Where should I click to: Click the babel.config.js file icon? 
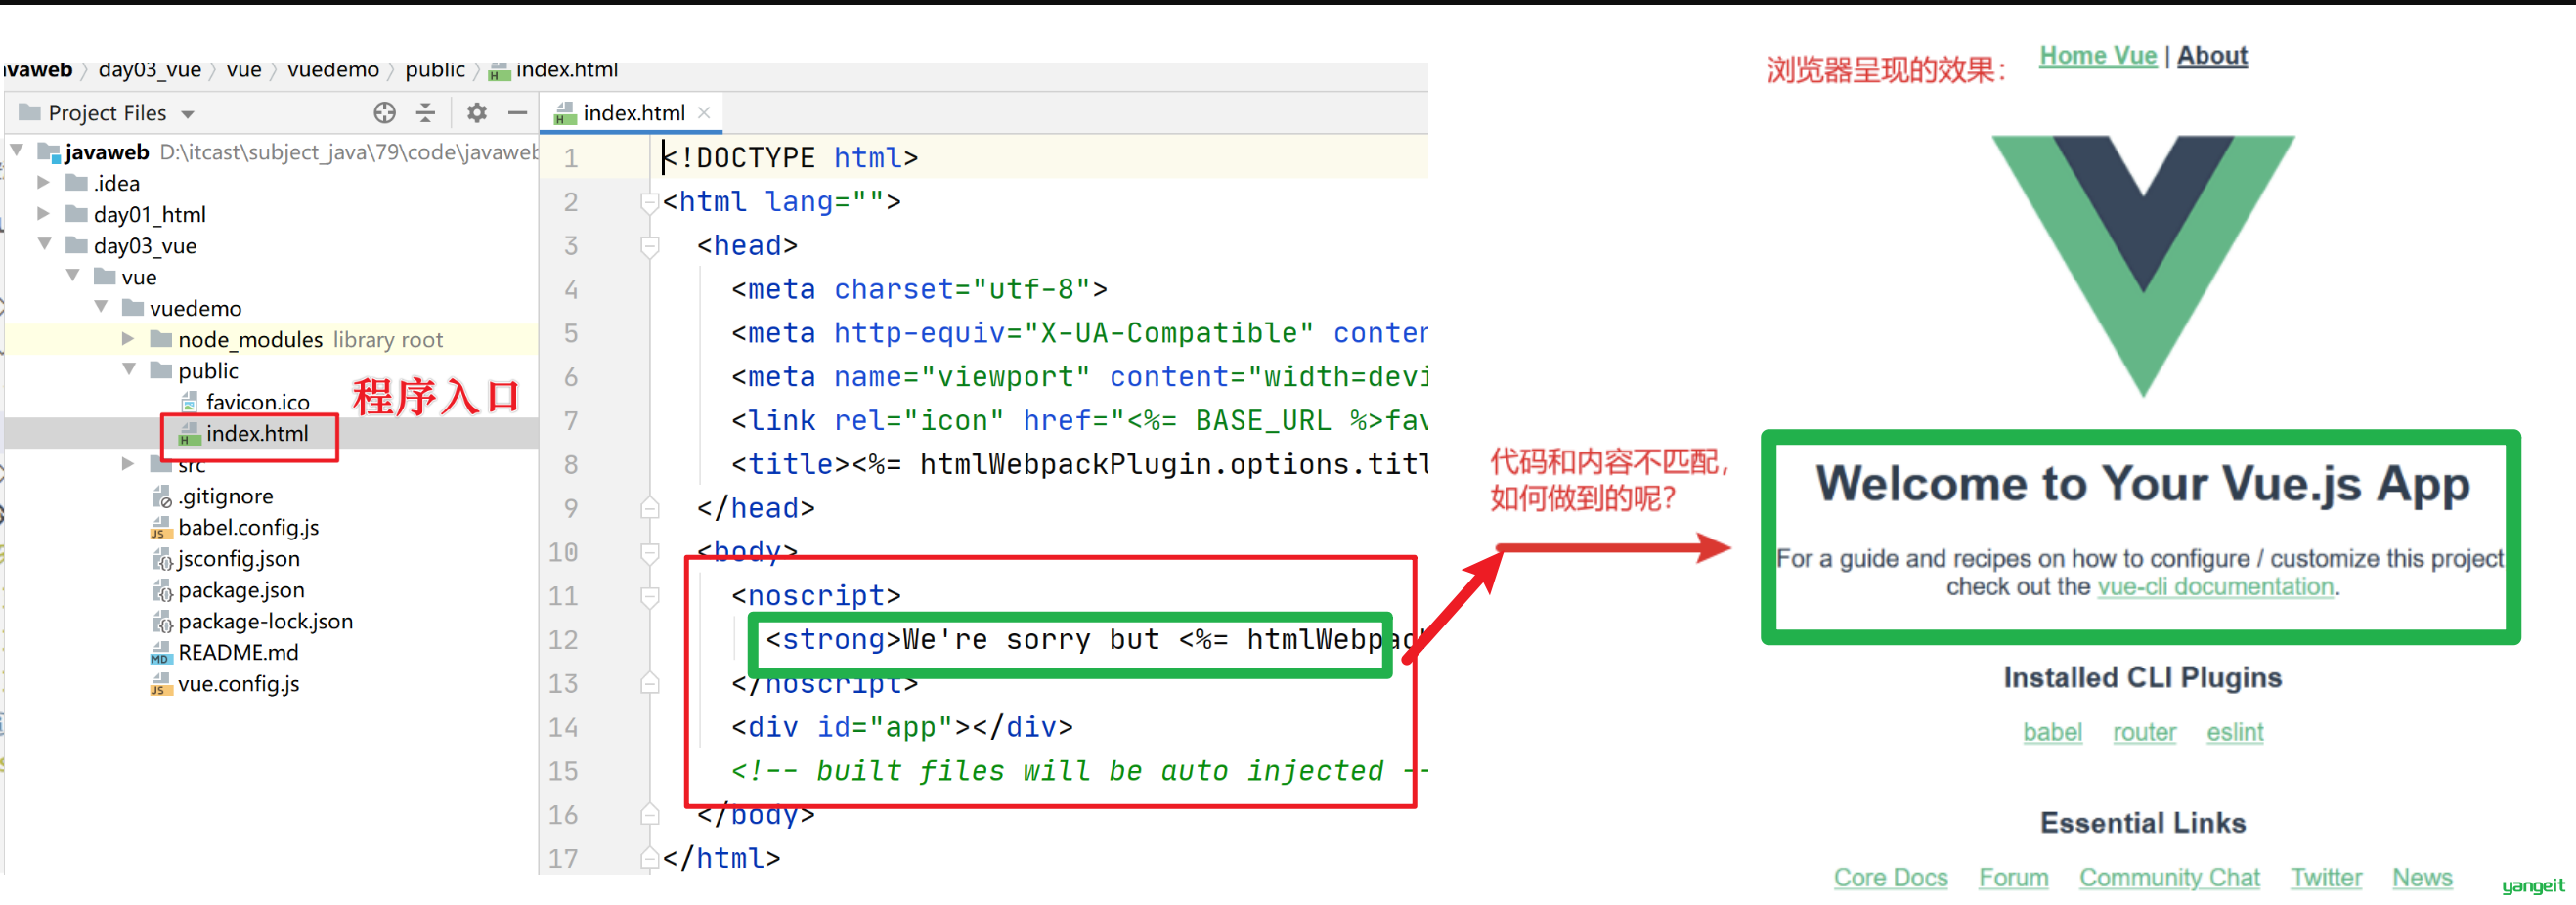pyautogui.click(x=161, y=527)
